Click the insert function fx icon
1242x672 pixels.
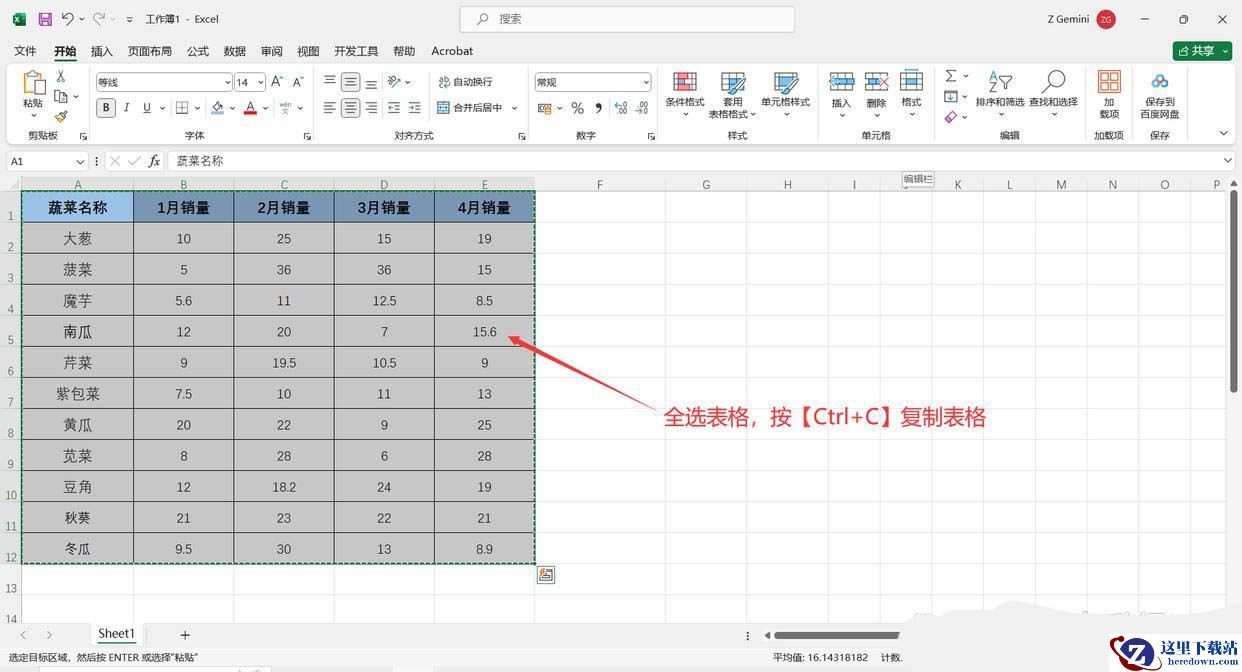click(x=154, y=161)
